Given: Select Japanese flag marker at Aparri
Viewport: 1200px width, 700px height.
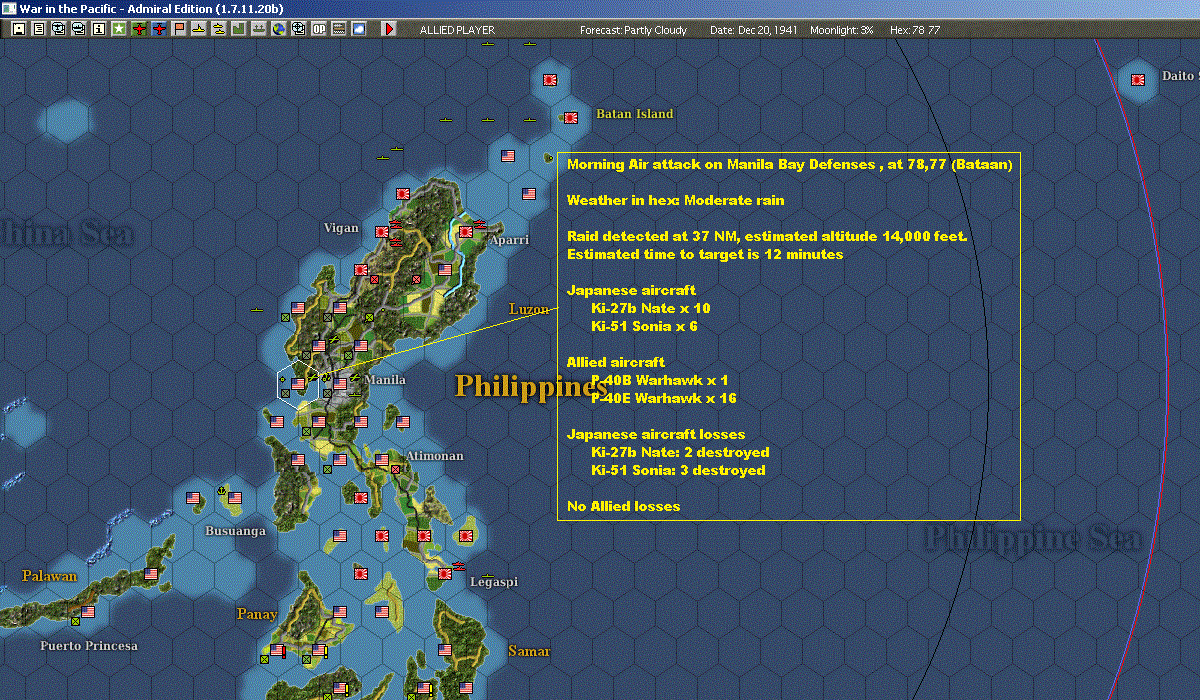Looking at the screenshot, I should (x=465, y=232).
